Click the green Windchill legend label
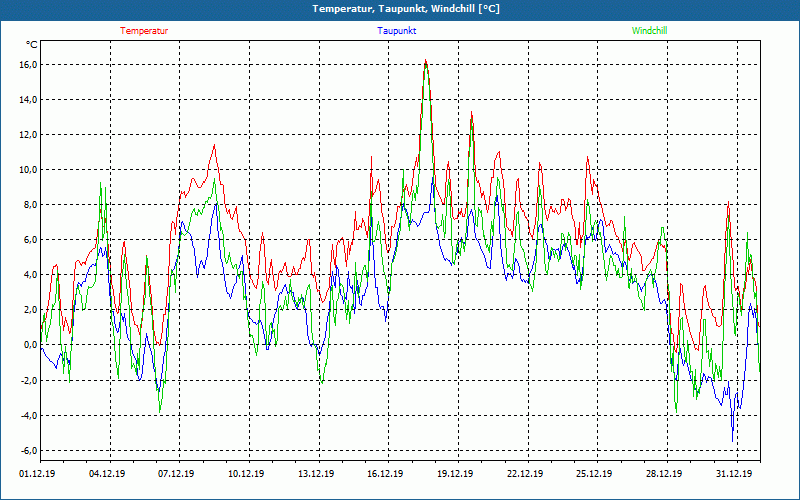 649,31
